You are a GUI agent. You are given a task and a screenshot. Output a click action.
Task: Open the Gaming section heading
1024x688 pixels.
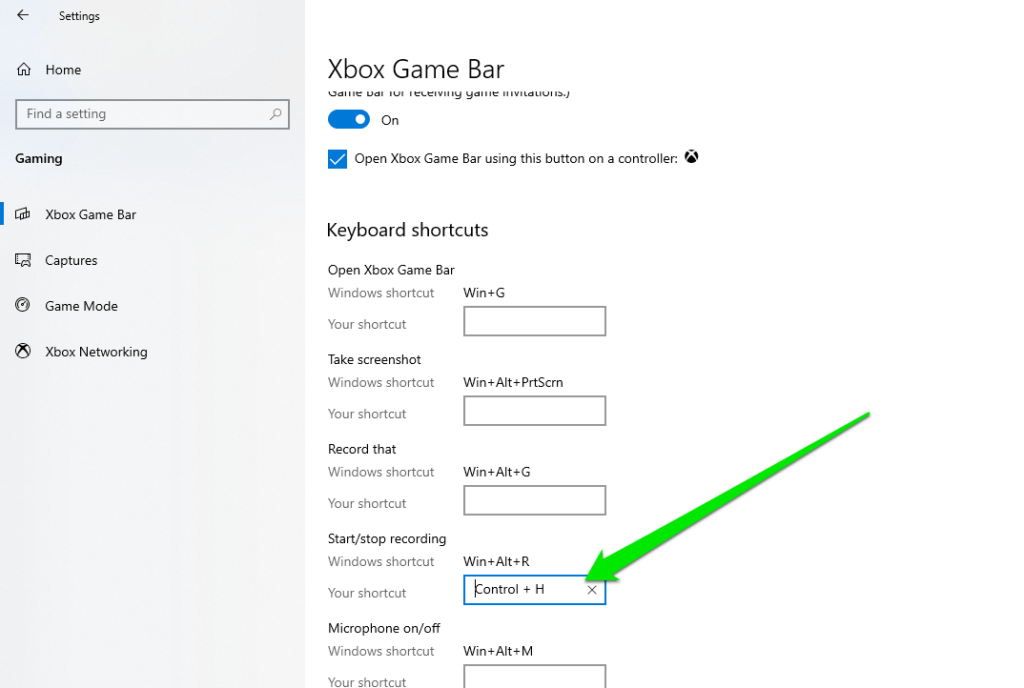pyautogui.click(x=40, y=158)
